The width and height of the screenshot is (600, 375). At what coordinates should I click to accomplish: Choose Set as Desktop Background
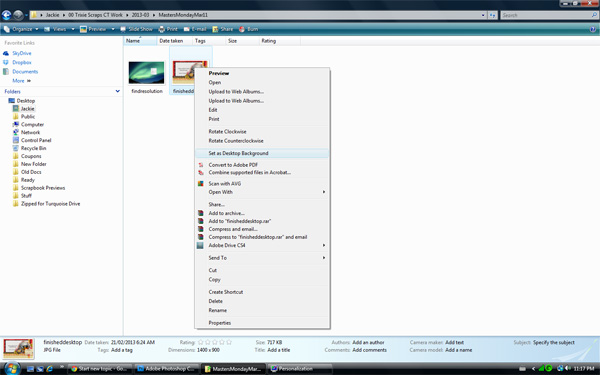coord(262,153)
